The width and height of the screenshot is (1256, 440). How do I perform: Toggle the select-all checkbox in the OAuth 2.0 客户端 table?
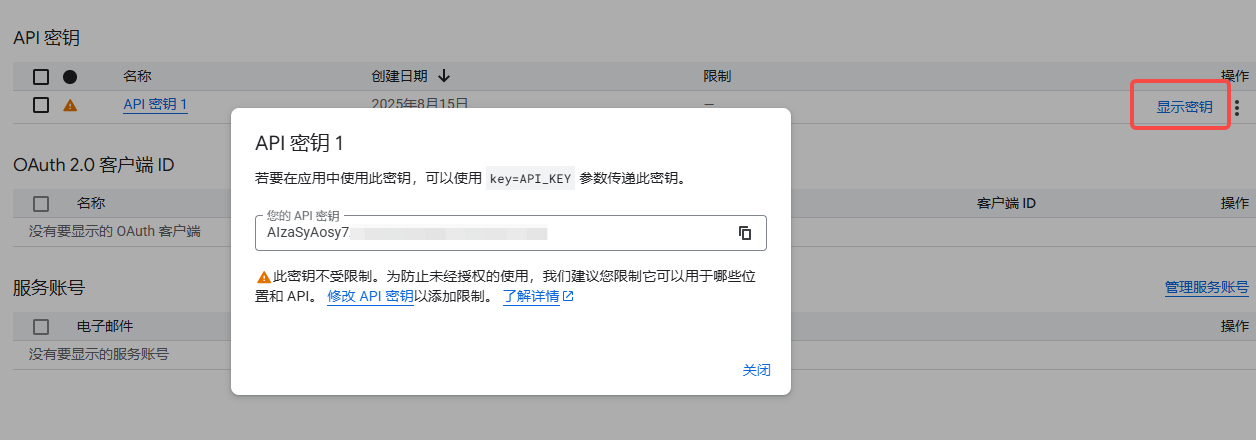41,204
